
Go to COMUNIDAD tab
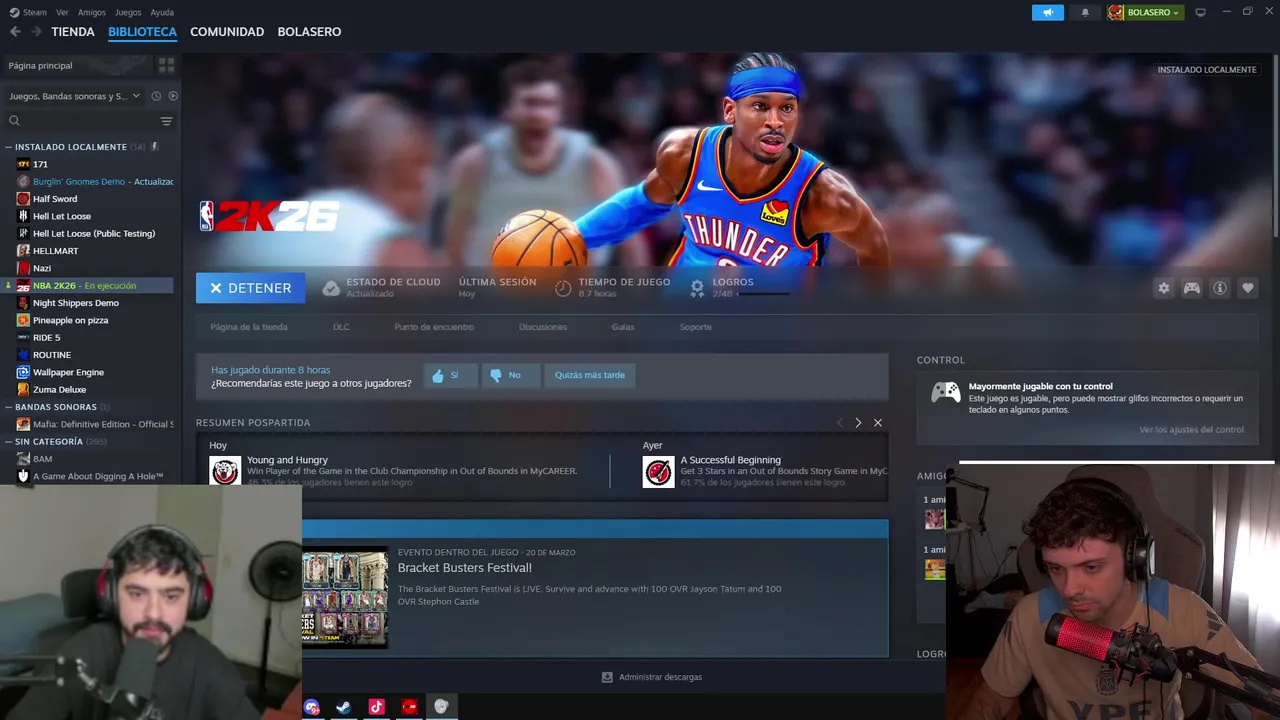coord(227,32)
